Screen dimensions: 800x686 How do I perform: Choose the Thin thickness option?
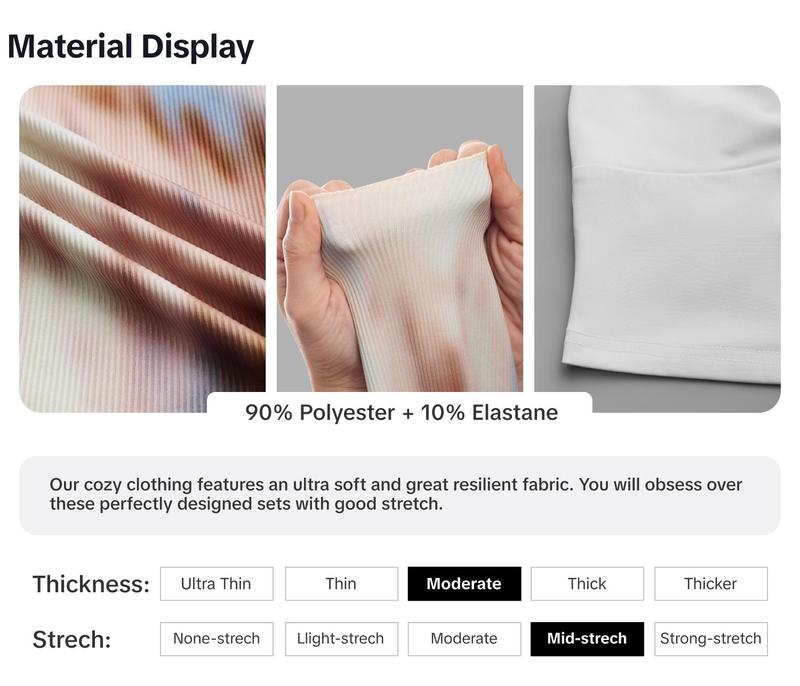click(x=341, y=583)
